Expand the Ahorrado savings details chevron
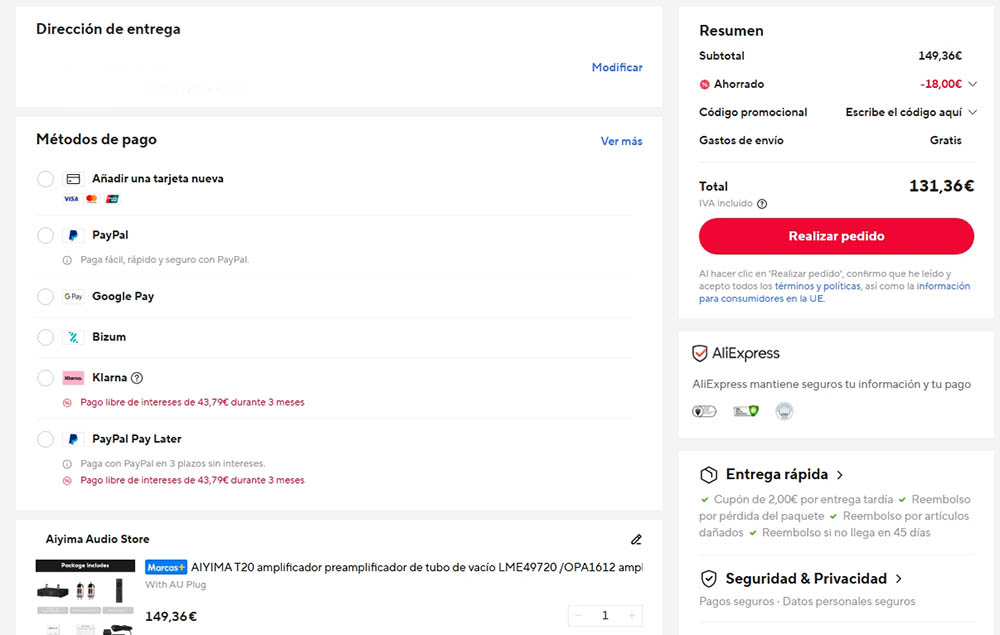The width and height of the screenshot is (1000, 635). tap(973, 84)
